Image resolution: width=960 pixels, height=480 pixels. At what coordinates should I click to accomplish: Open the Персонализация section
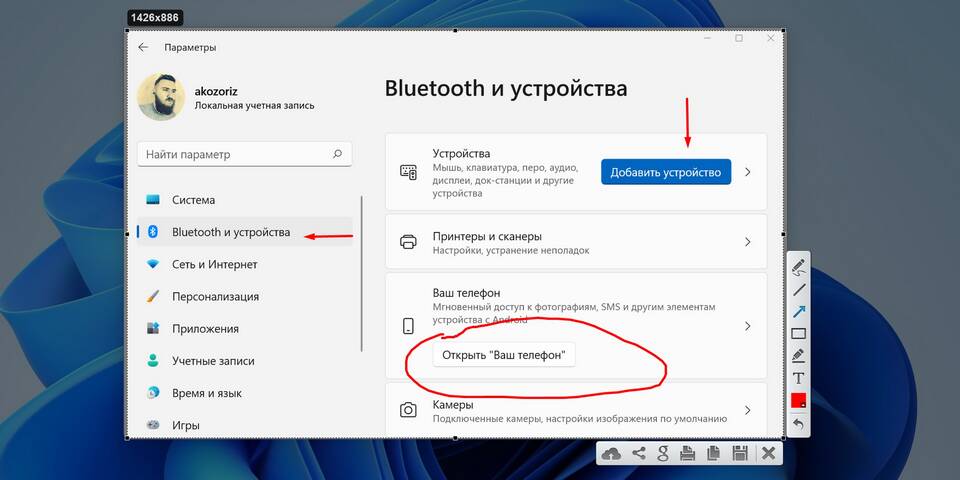point(245,296)
